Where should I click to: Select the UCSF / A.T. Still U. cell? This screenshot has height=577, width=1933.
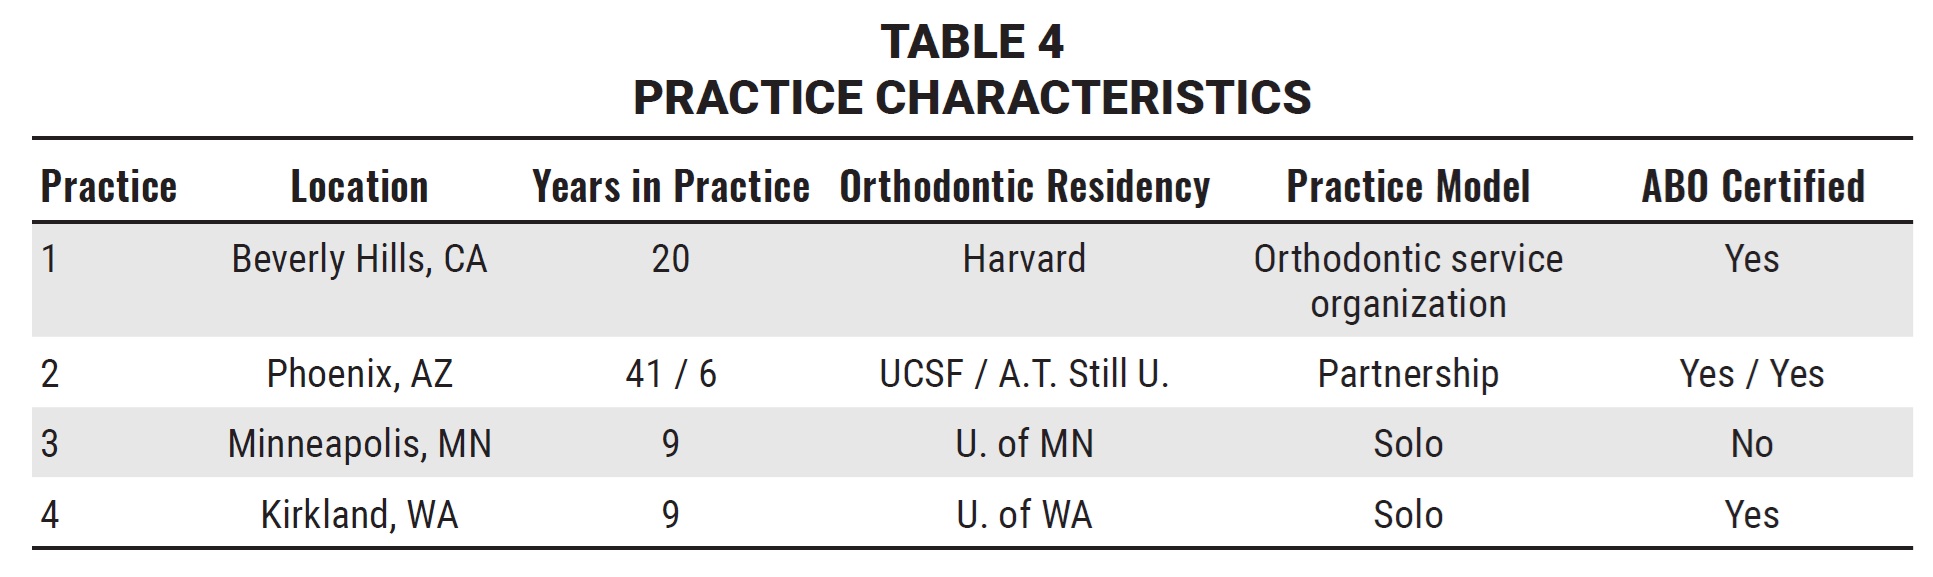point(1024,374)
